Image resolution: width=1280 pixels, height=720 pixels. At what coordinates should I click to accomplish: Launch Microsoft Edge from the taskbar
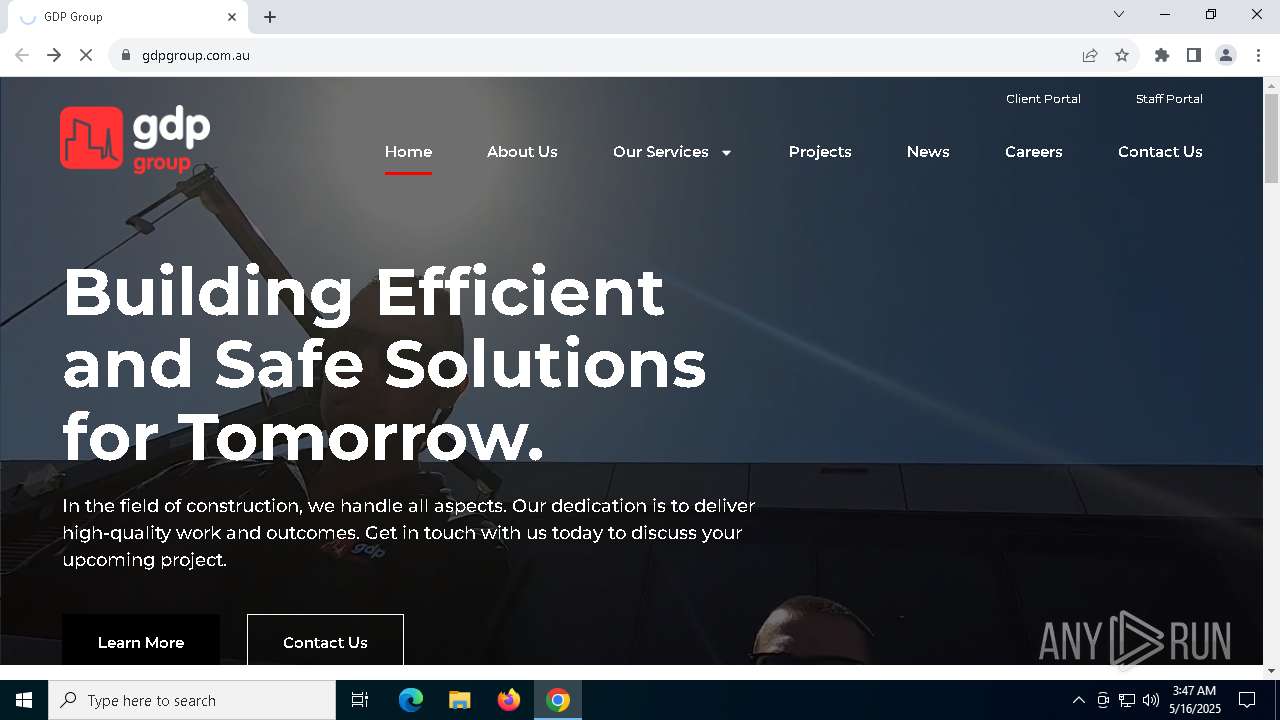[x=411, y=700]
